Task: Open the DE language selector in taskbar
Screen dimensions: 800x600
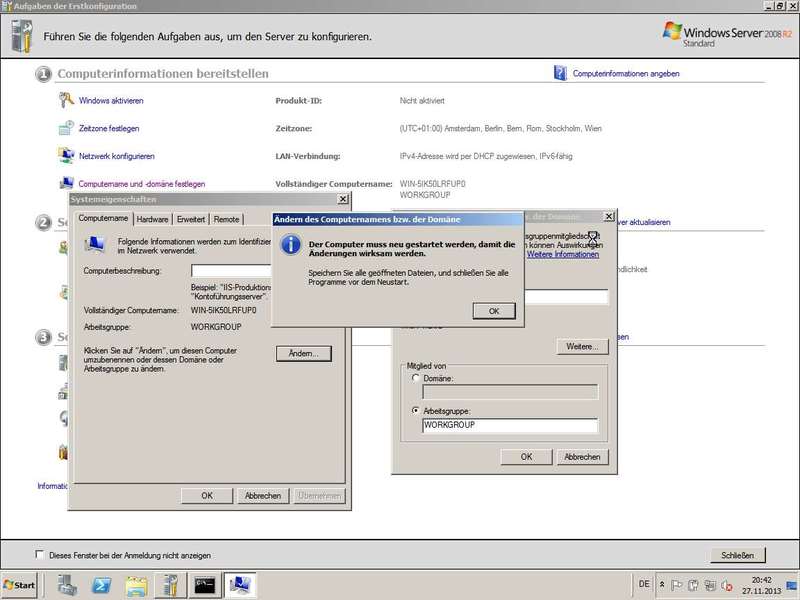Action: click(x=642, y=584)
